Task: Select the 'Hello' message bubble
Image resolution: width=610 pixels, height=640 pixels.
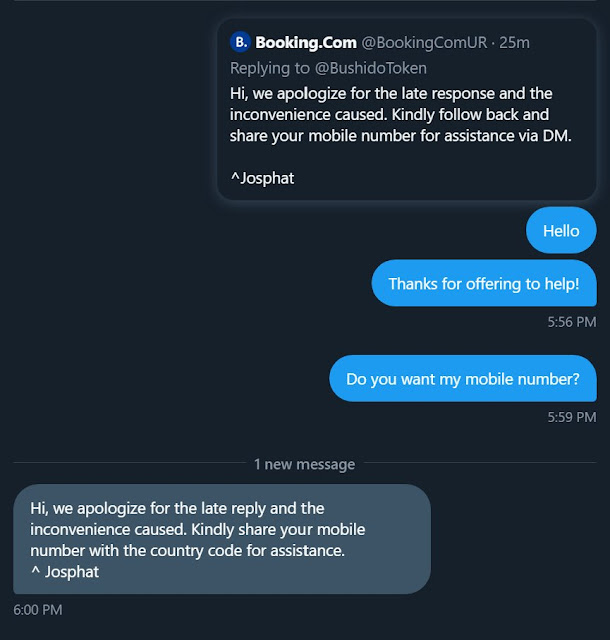Action: click(561, 230)
